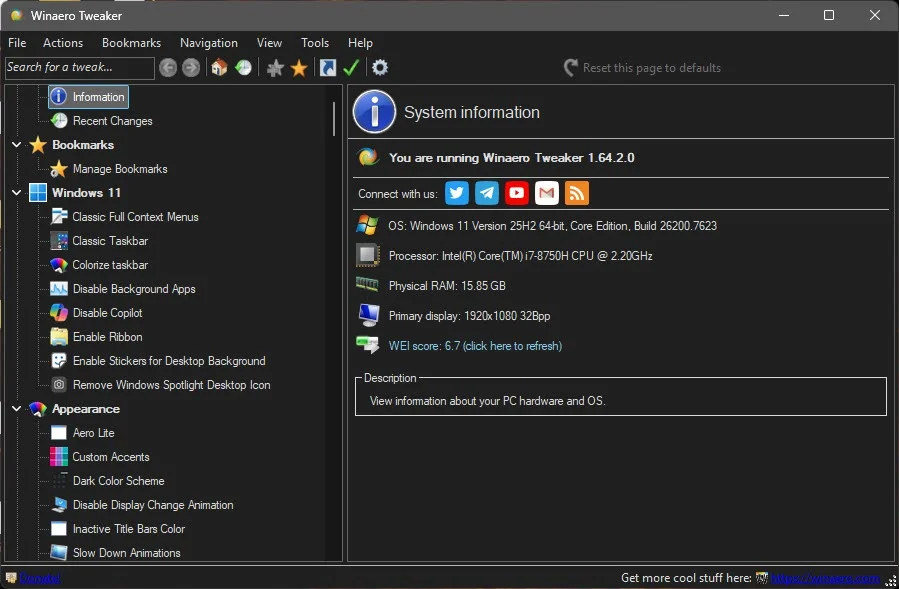Click the gold star bookmarks toolbar icon
Screen dimensions: 899x589
click(x=299, y=68)
